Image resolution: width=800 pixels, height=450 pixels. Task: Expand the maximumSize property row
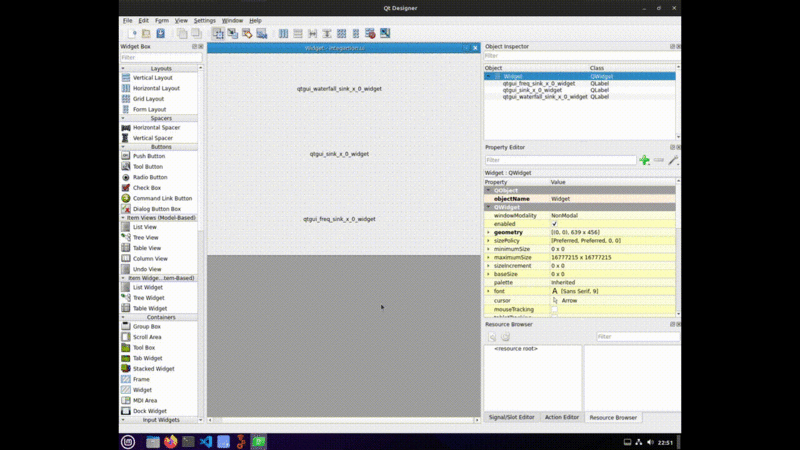coord(488,258)
